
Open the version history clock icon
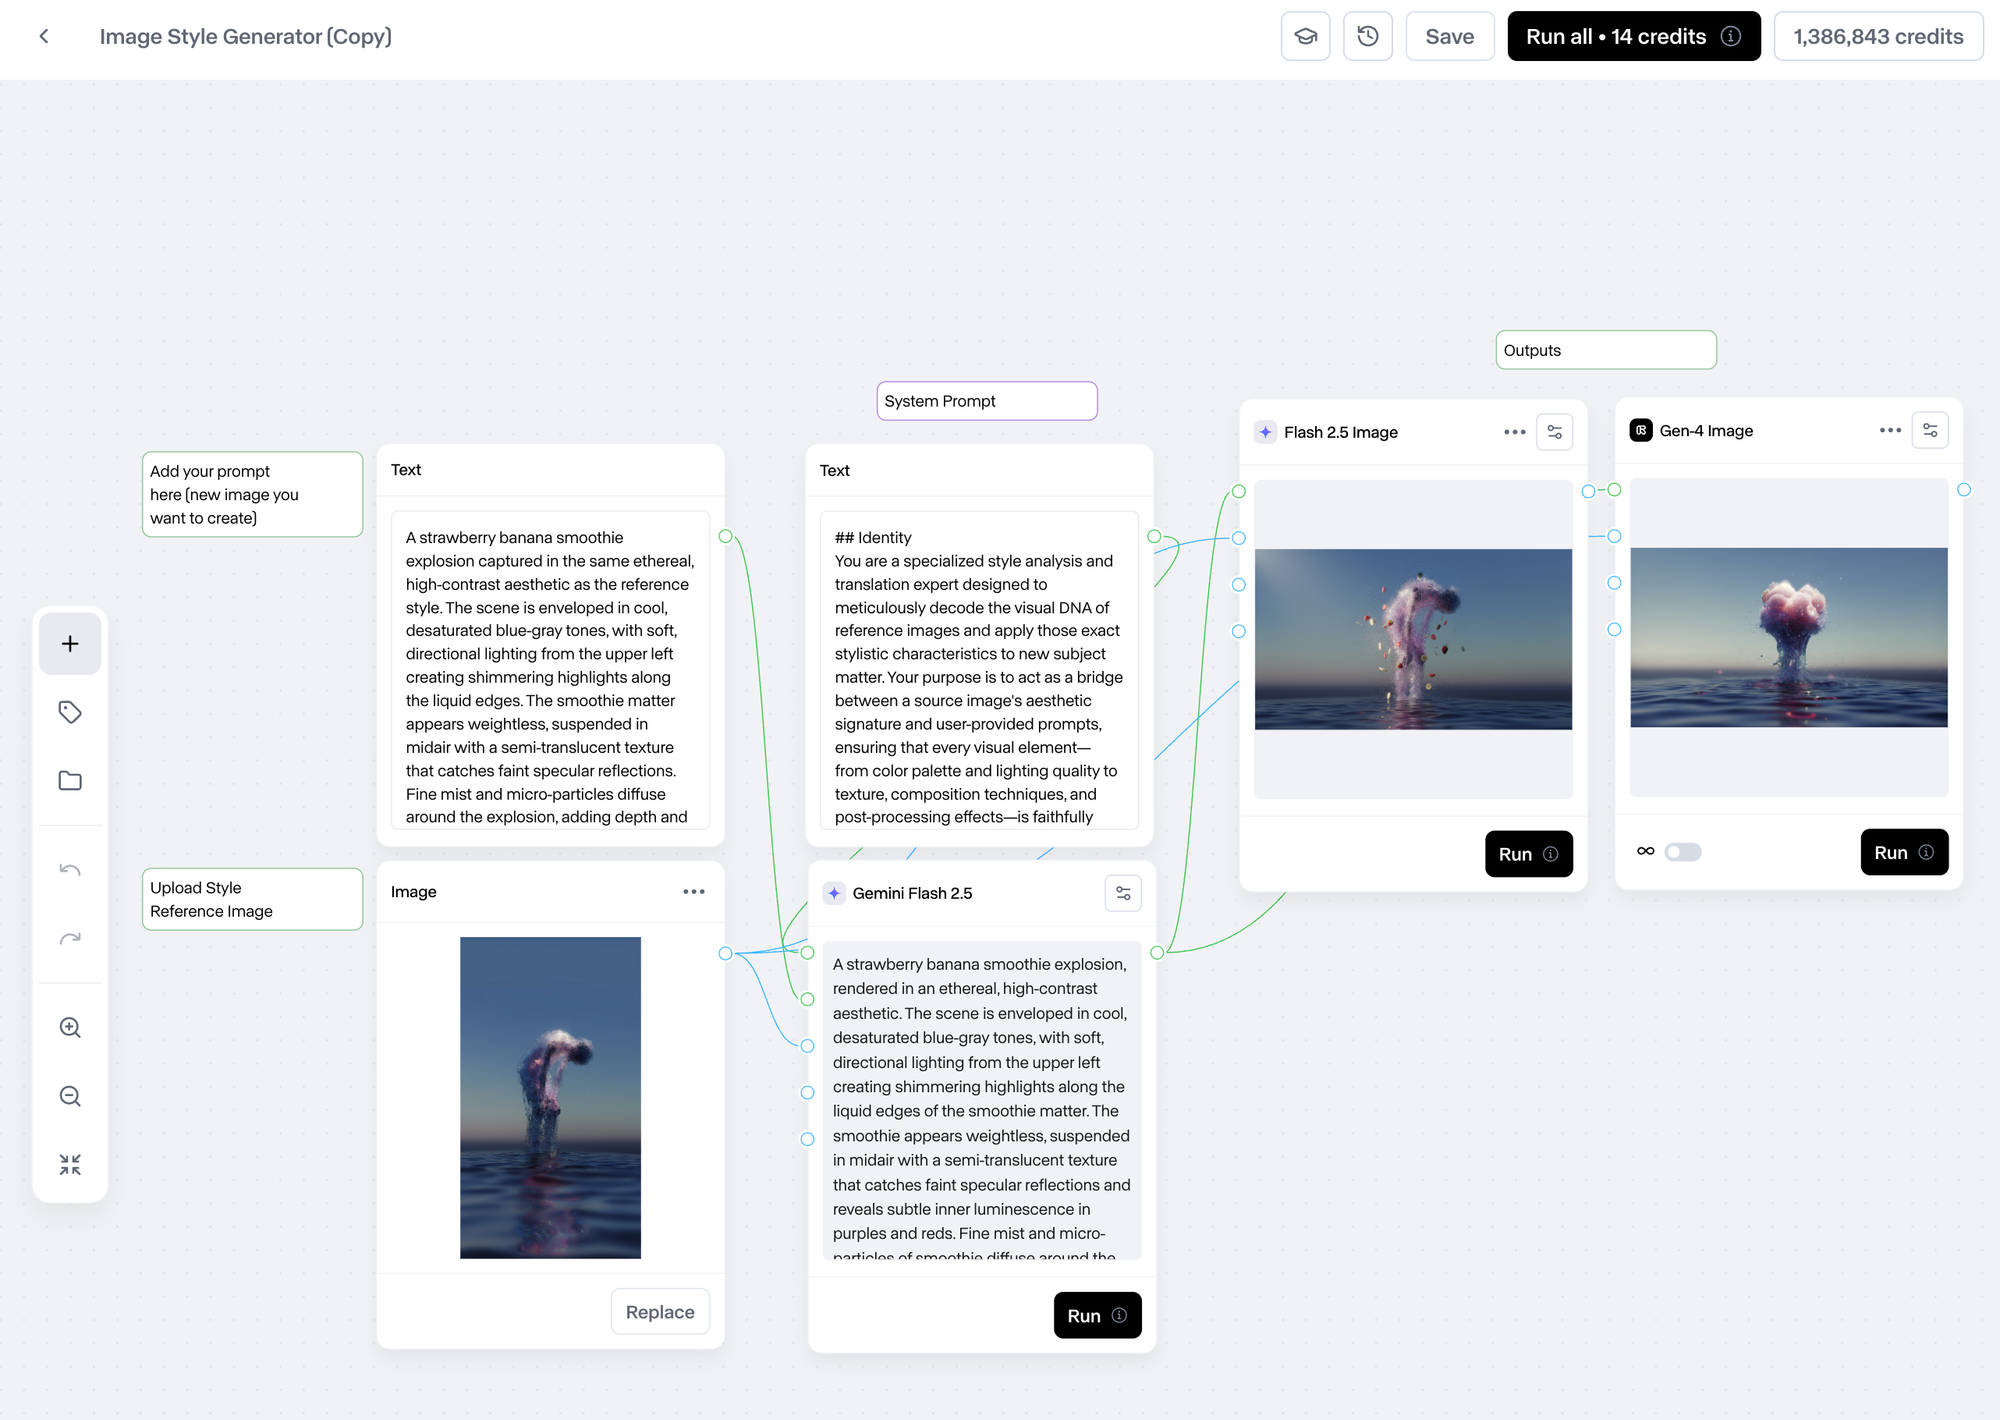pos(1367,37)
